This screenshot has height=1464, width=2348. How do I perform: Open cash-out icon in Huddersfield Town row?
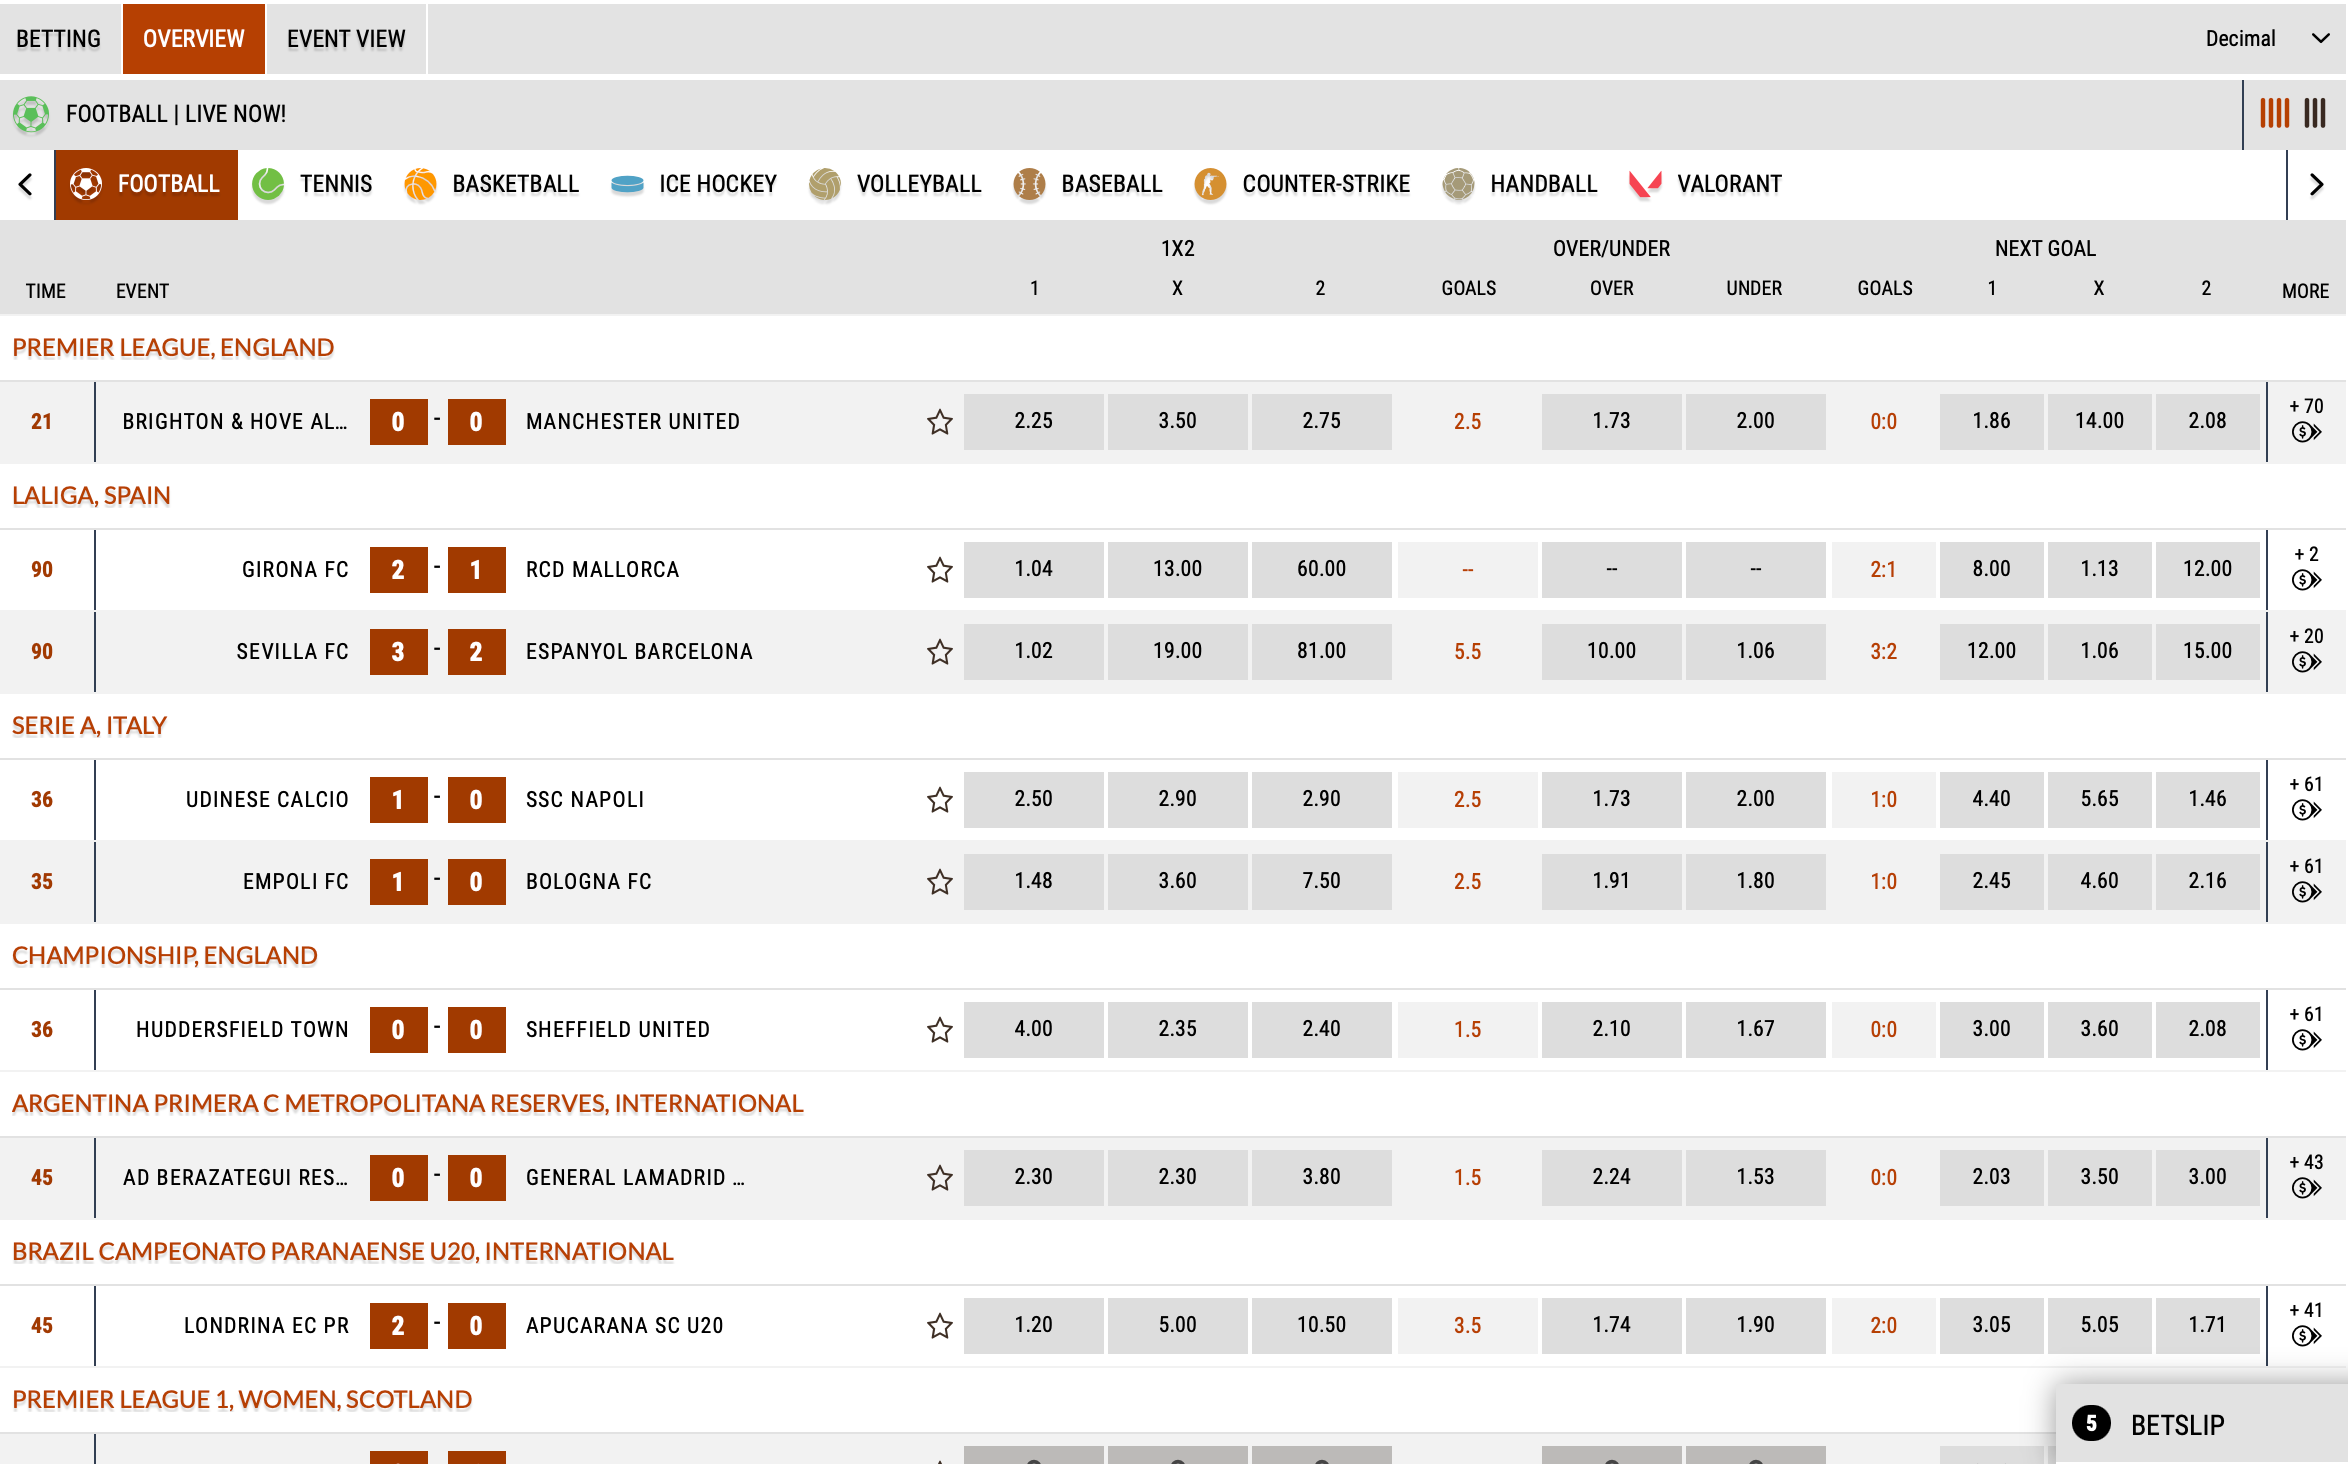coord(2306,1040)
